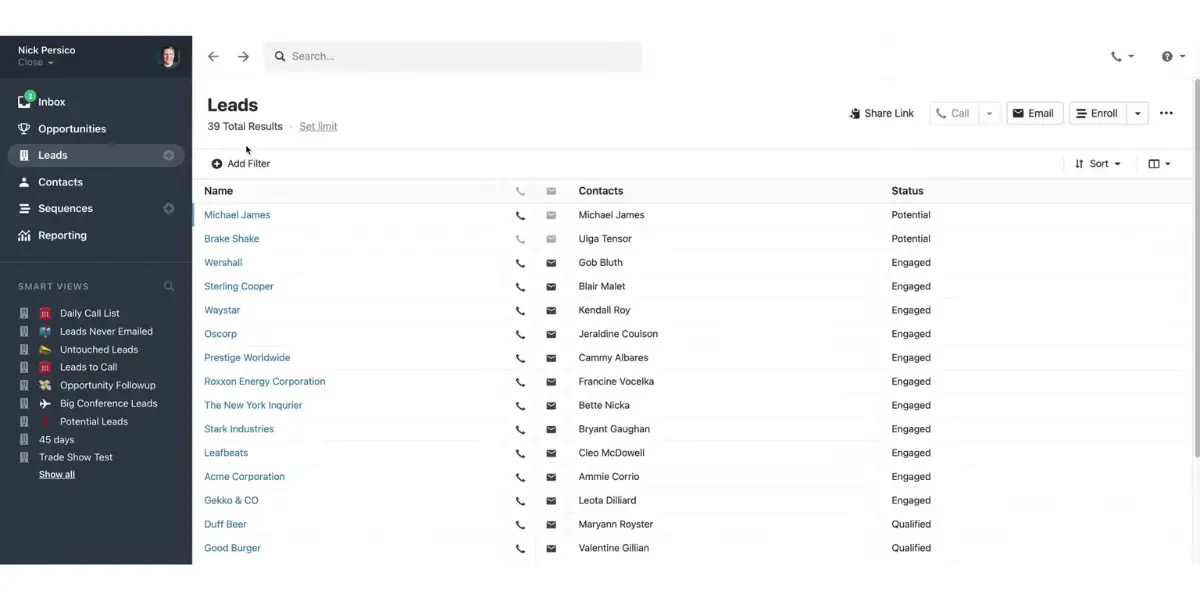The image size is (1200, 600).
Task: Click the phone icon in The New York Inquirer row
Action: [520, 406]
